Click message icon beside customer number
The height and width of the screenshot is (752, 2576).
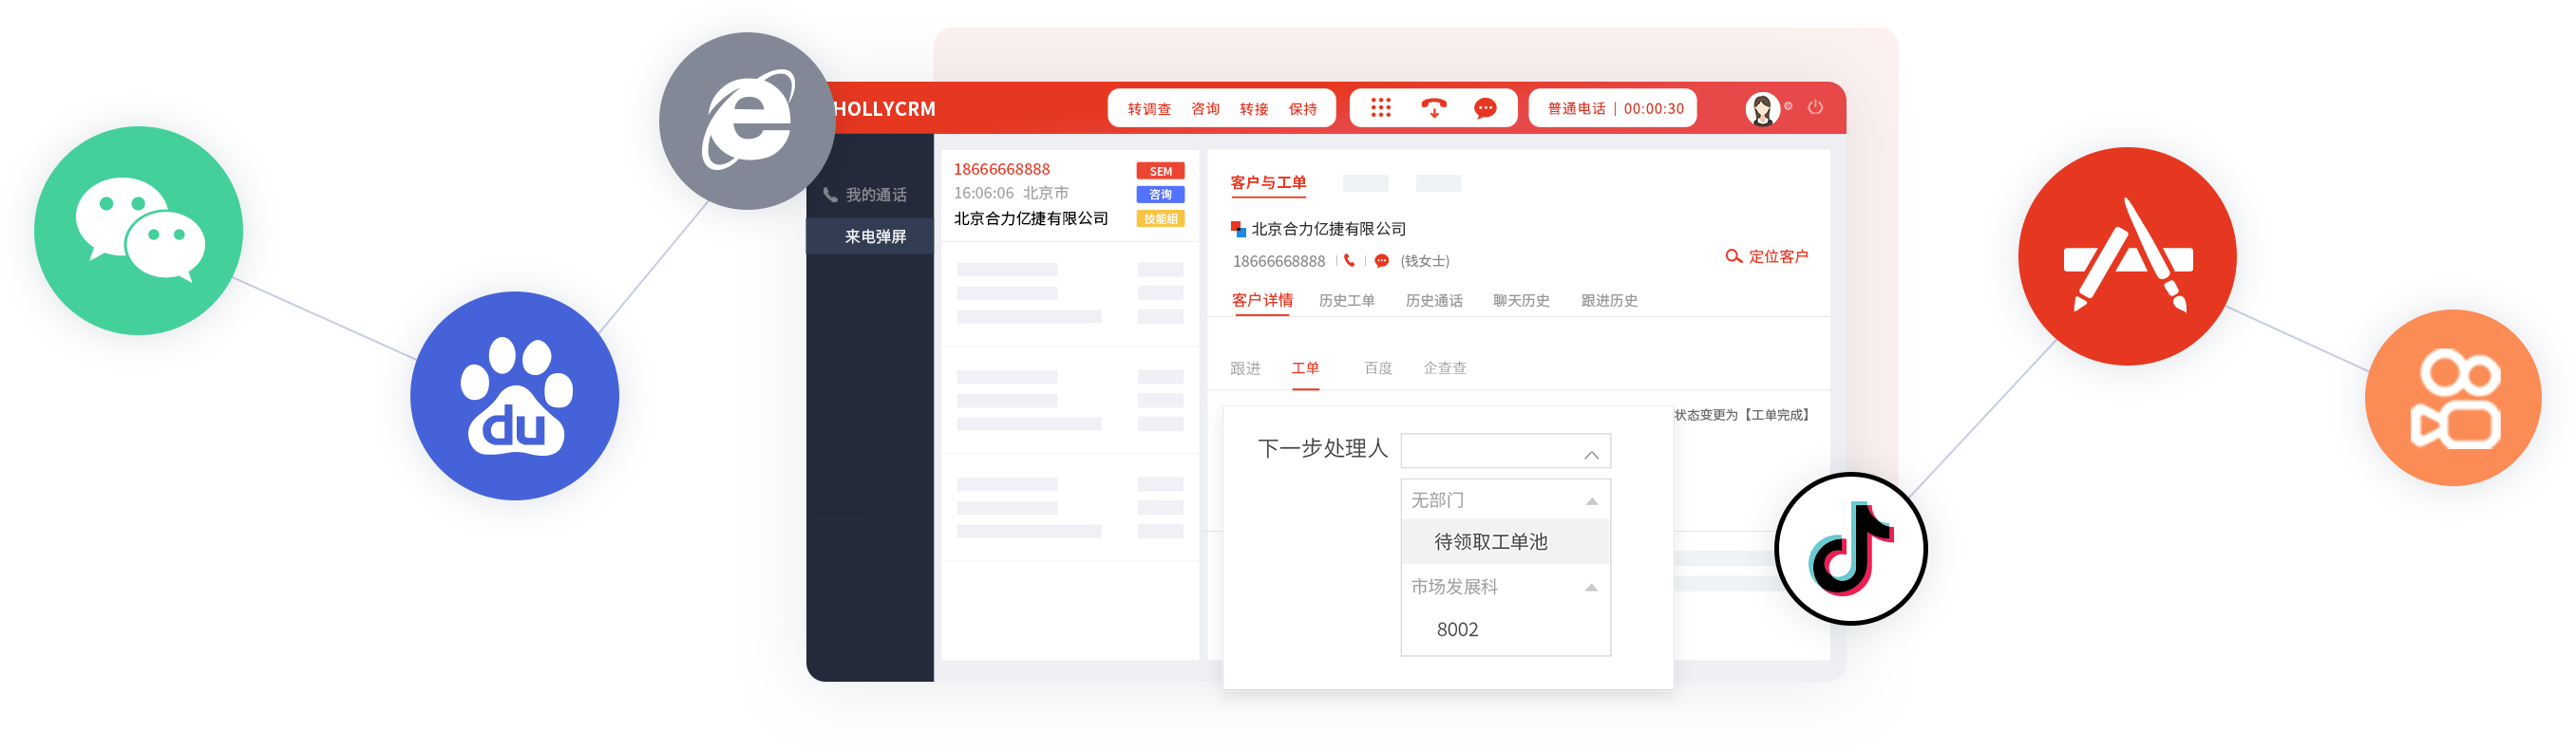tap(1381, 261)
